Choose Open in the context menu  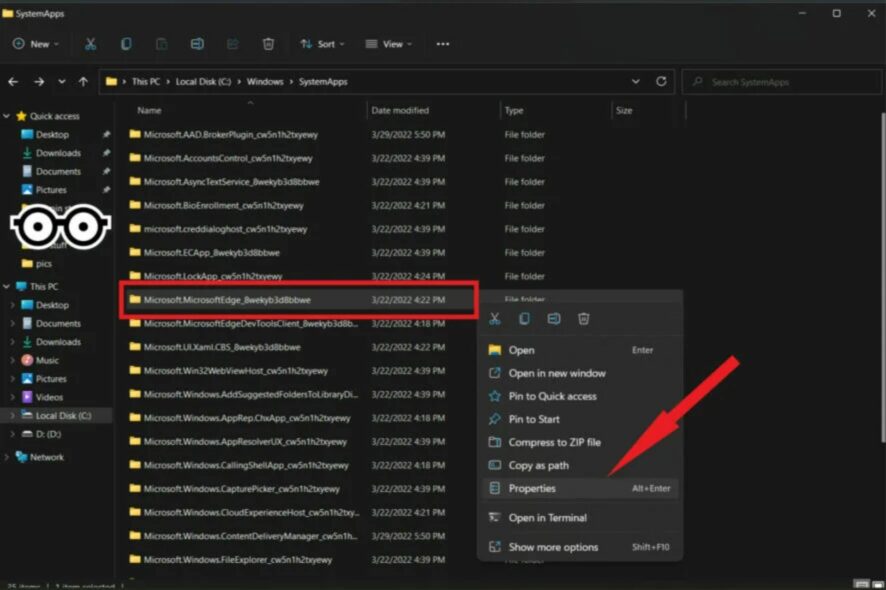pos(580,350)
